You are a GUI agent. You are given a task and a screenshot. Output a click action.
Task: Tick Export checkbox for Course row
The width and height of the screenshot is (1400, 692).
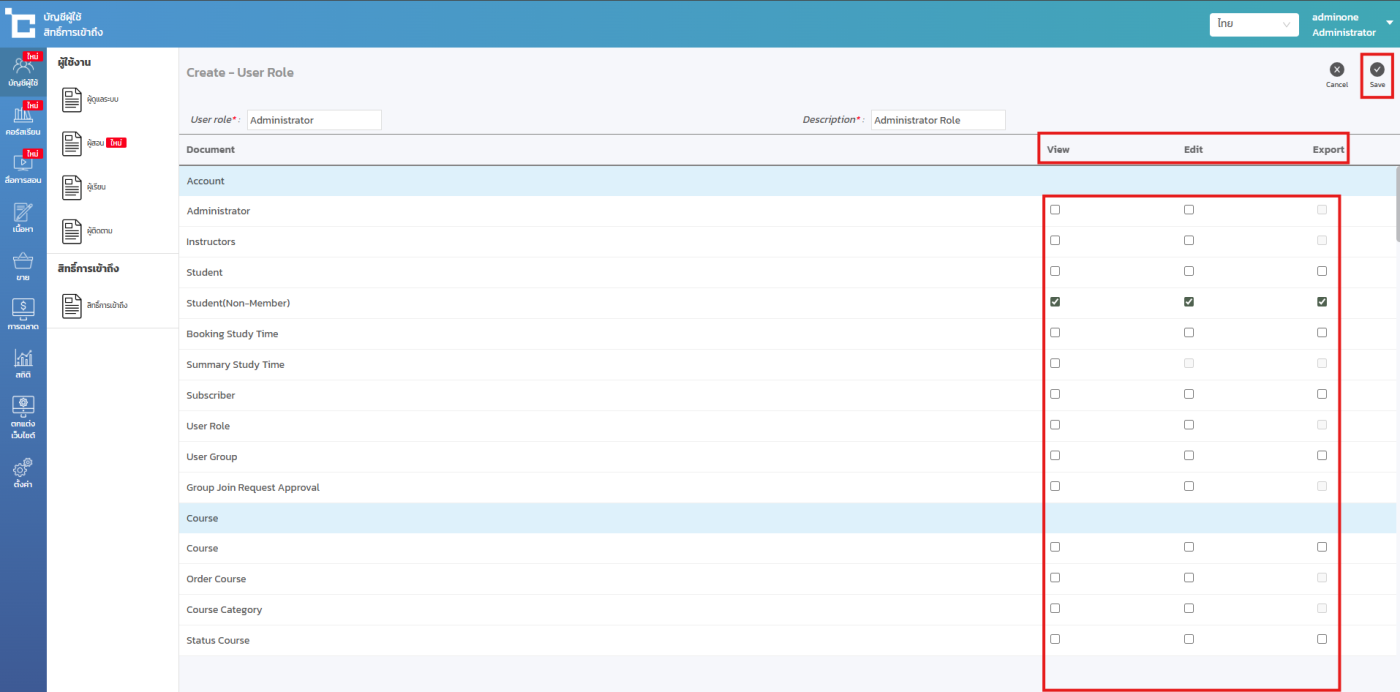(x=1322, y=547)
